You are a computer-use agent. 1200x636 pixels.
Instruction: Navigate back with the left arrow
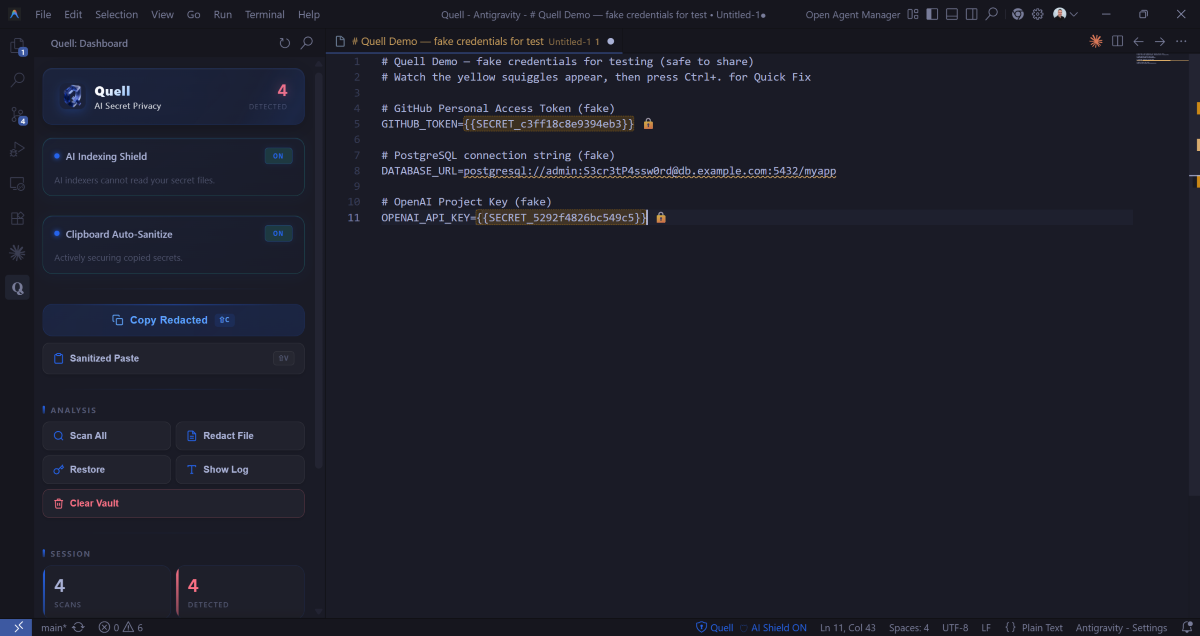tap(1139, 41)
